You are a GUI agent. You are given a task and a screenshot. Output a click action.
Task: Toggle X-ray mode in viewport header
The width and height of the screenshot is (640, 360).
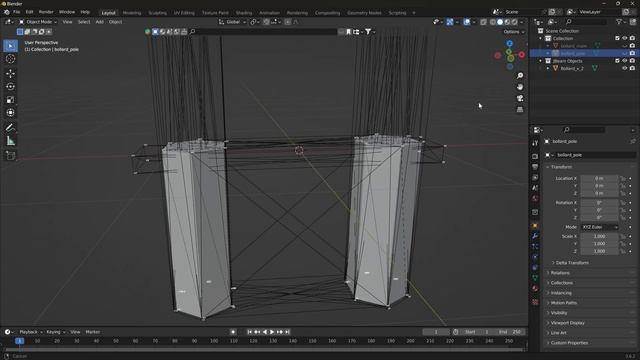[483, 22]
